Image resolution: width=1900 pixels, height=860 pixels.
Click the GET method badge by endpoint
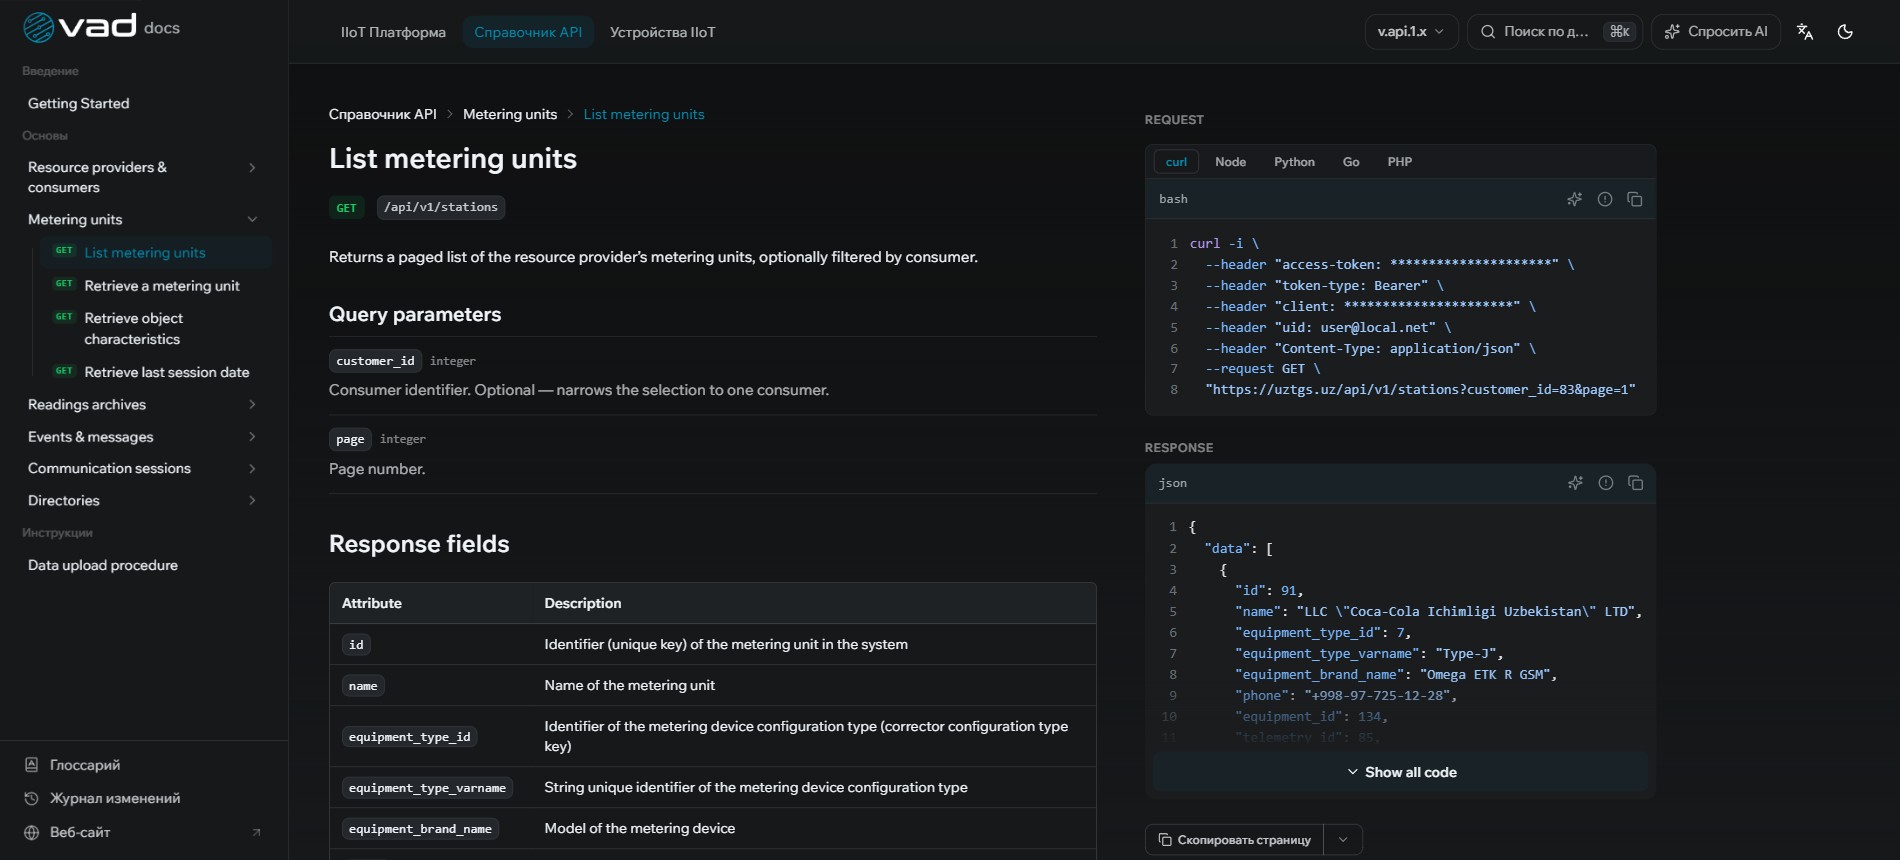point(346,208)
